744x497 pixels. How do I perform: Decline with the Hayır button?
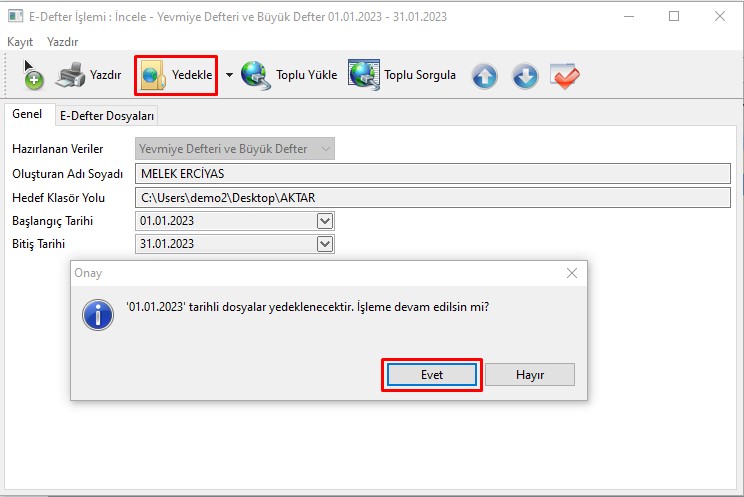click(529, 374)
